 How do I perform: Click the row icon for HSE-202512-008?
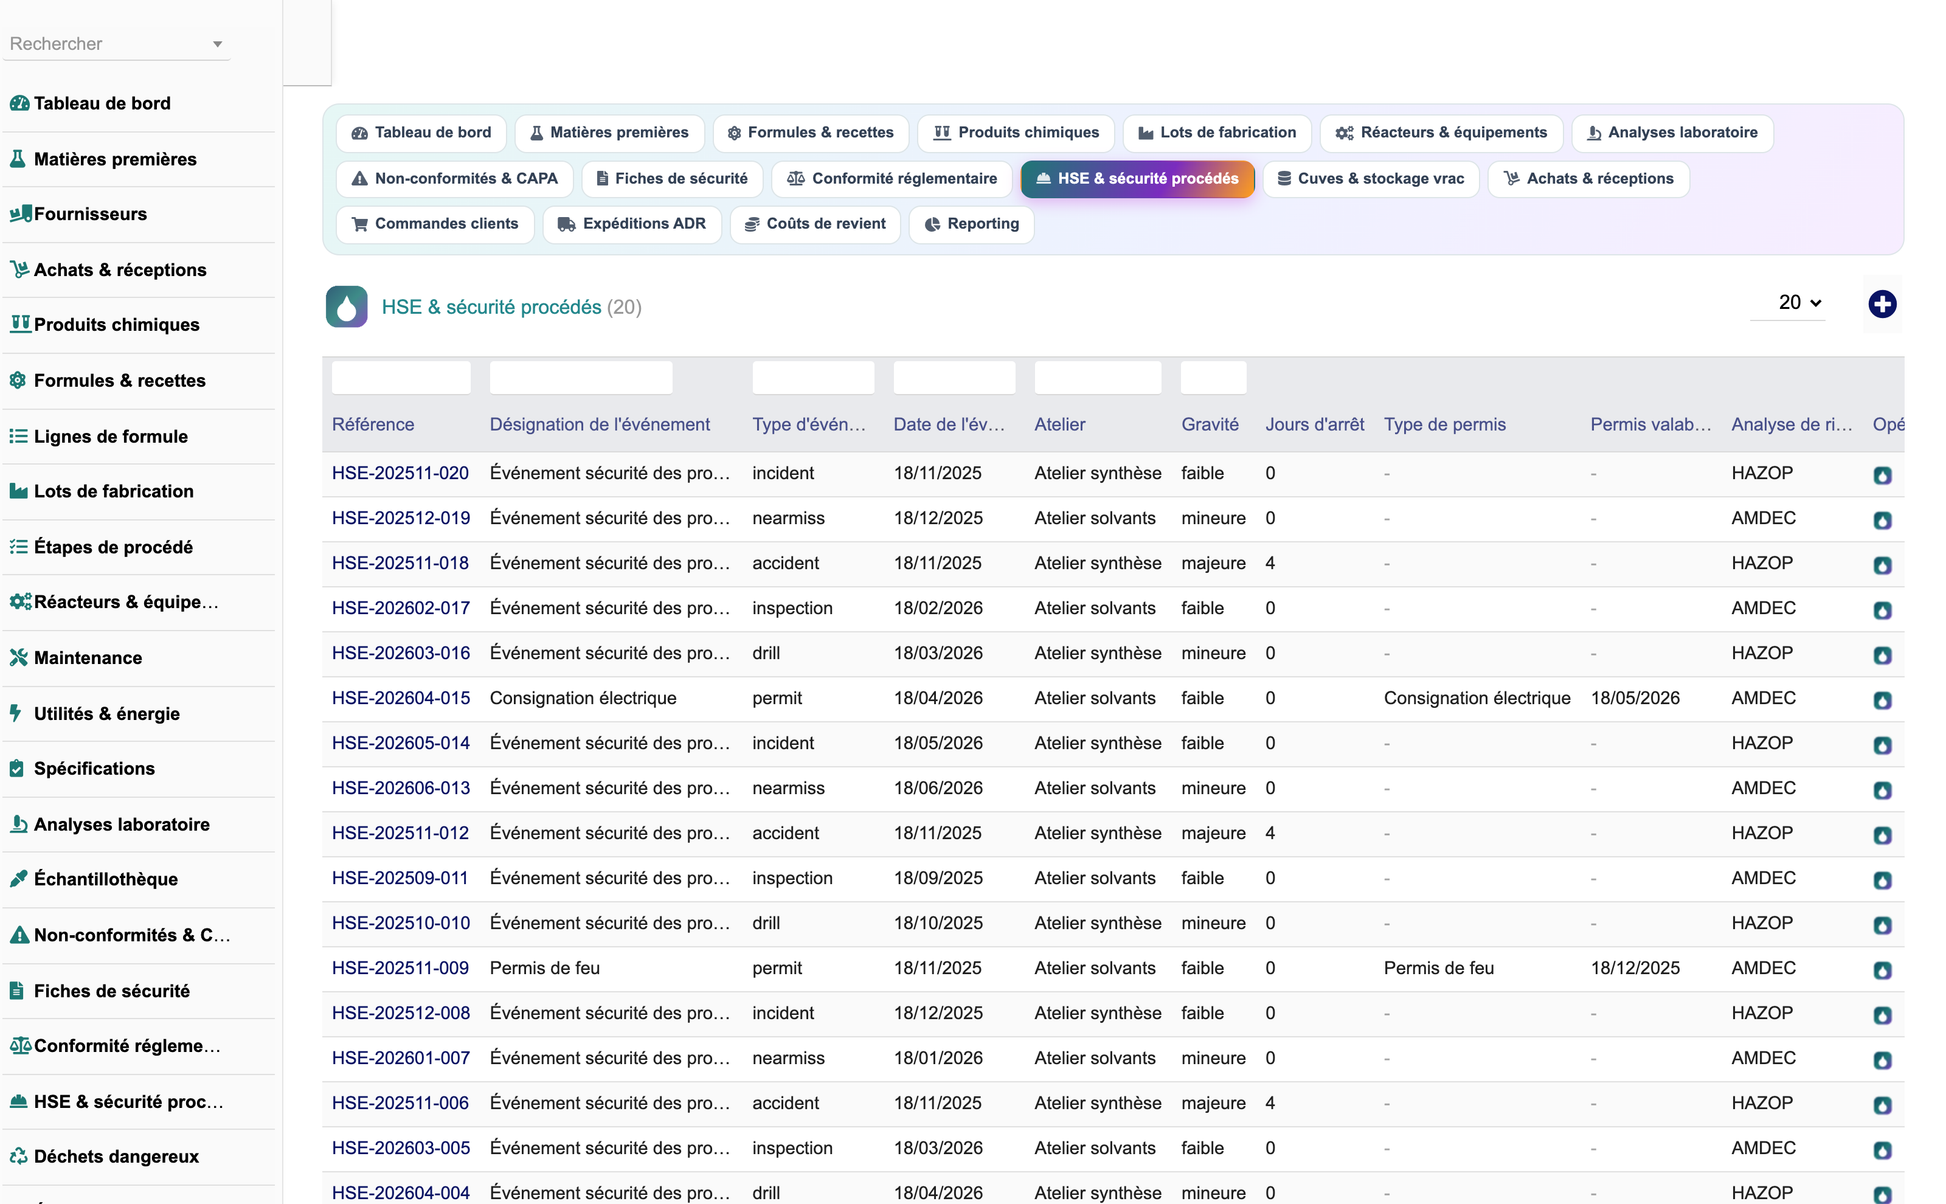[1882, 1015]
